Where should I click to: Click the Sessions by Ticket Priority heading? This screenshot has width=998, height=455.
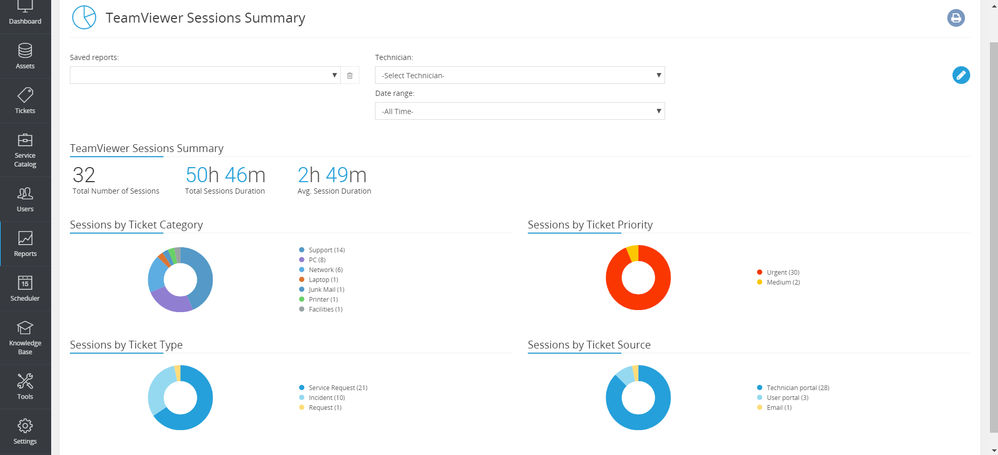590,225
